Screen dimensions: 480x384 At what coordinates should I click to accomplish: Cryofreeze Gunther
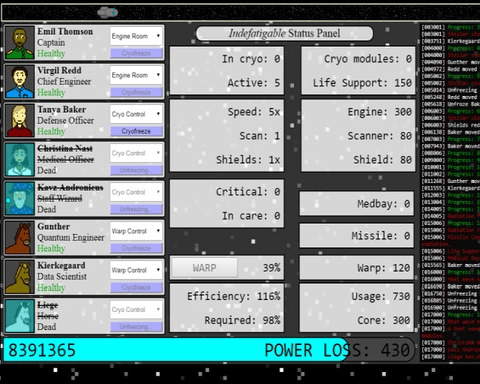(x=136, y=248)
